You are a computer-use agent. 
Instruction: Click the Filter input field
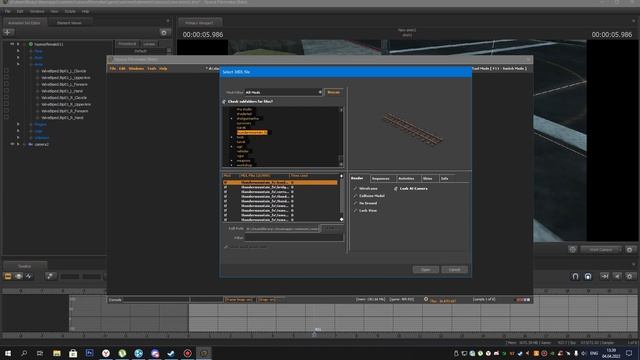(x=294, y=237)
